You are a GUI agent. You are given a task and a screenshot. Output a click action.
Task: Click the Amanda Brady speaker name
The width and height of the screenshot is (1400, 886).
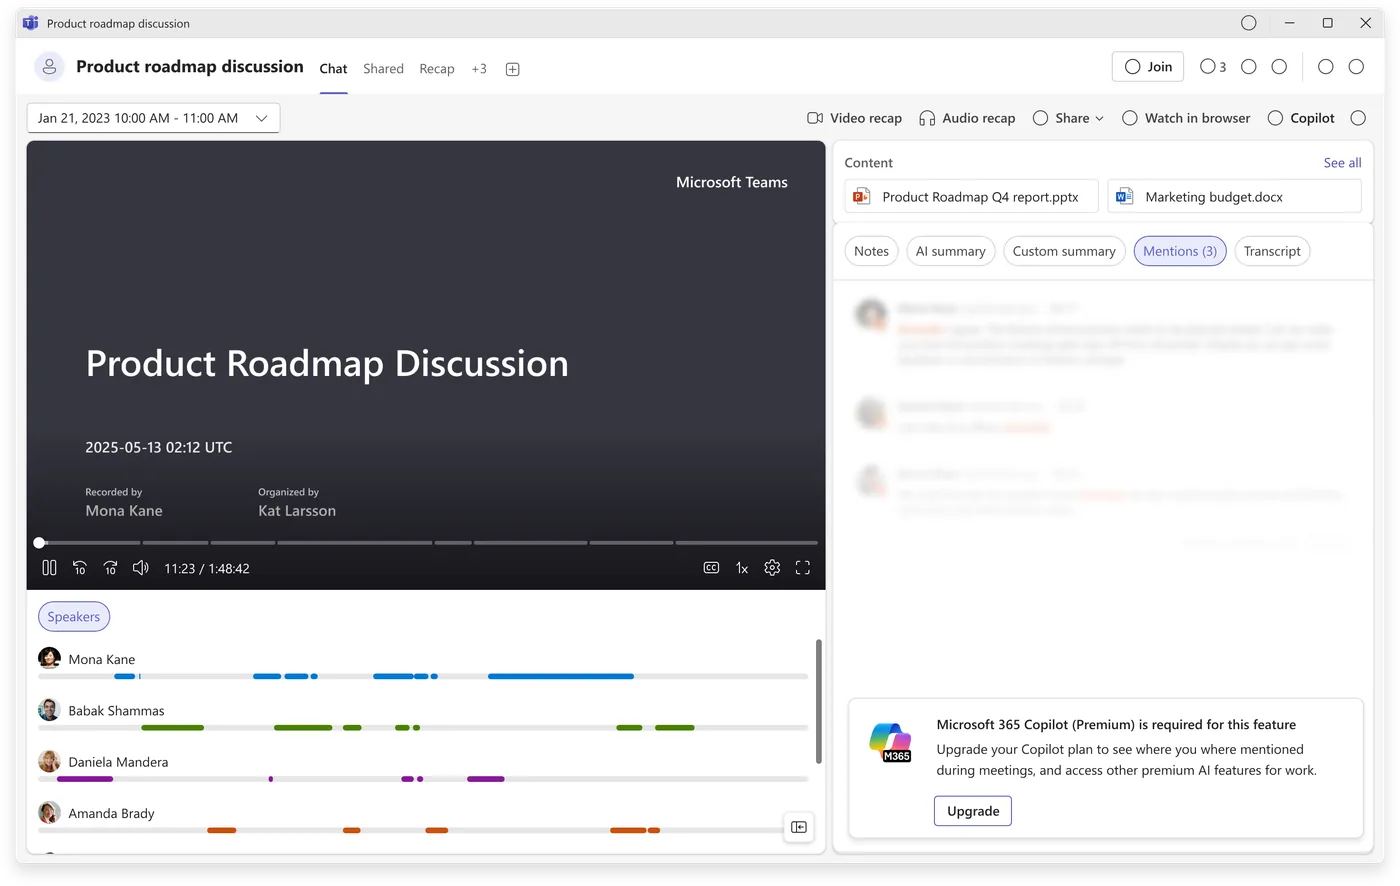point(111,814)
